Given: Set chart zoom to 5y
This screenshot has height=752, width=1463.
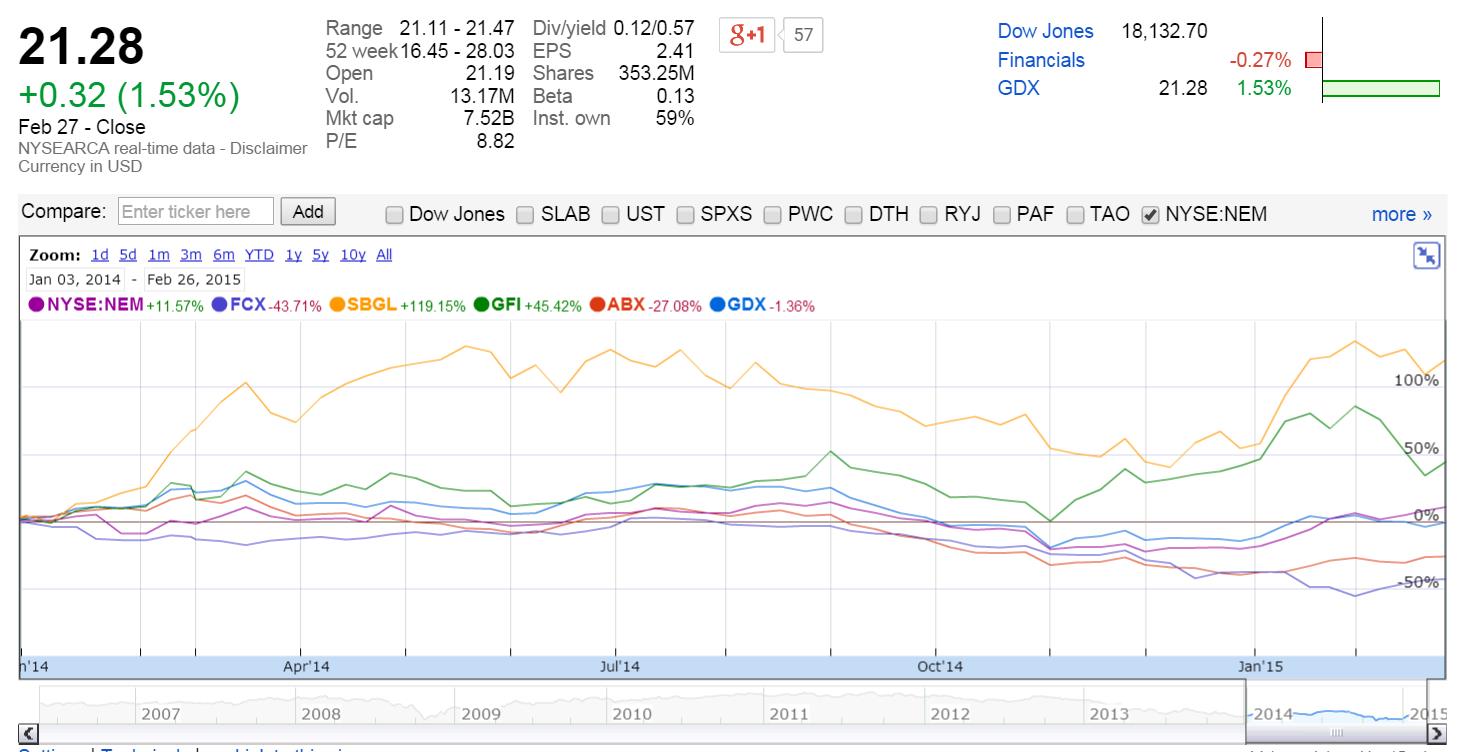Looking at the screenshot, I should coord(321,255).
